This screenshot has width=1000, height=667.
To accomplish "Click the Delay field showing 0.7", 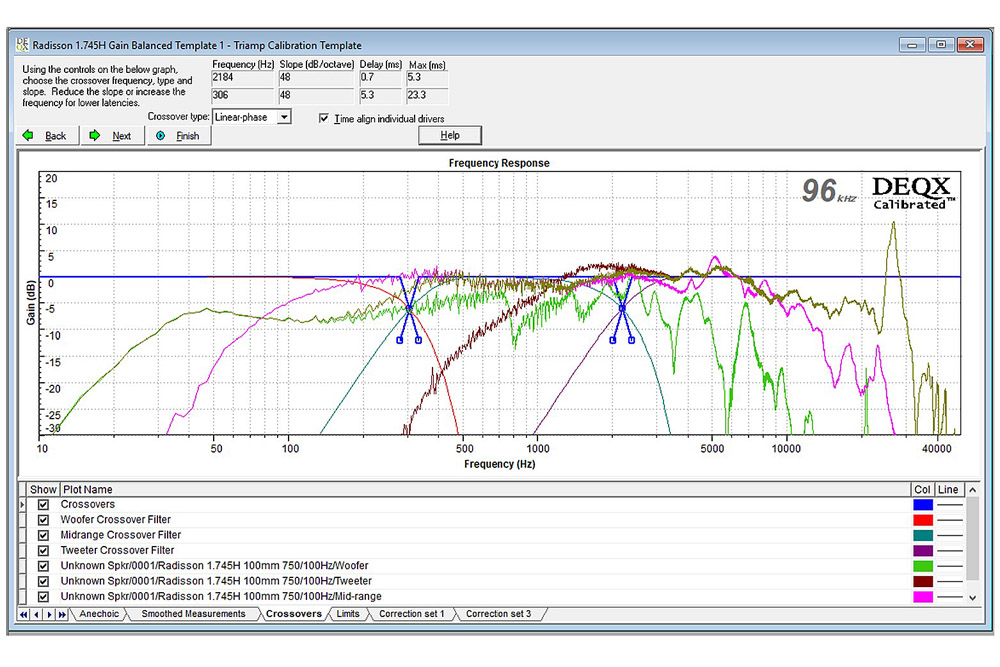I will point(380,78).
